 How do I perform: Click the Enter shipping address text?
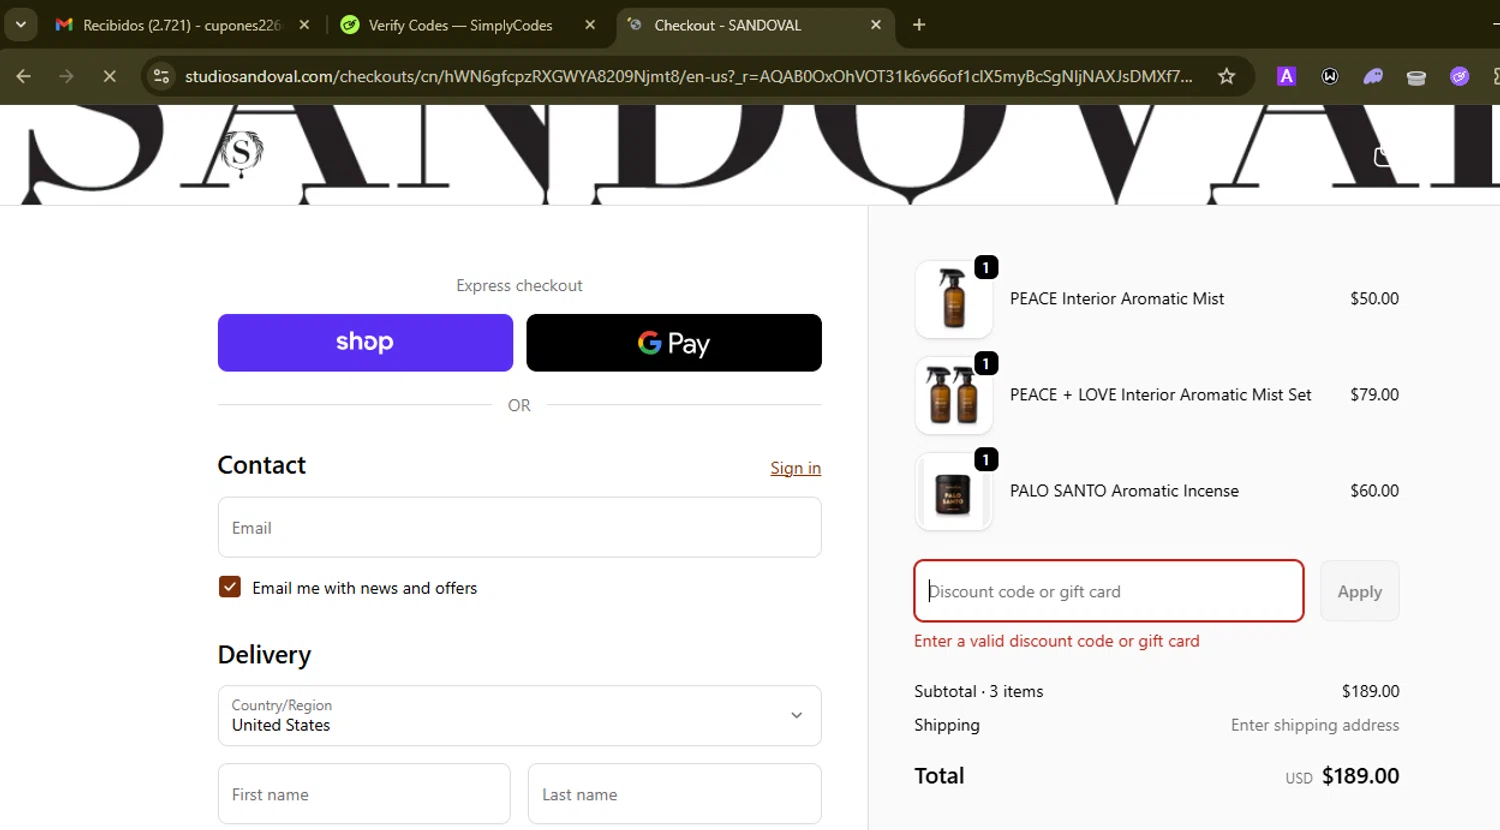1315,725
